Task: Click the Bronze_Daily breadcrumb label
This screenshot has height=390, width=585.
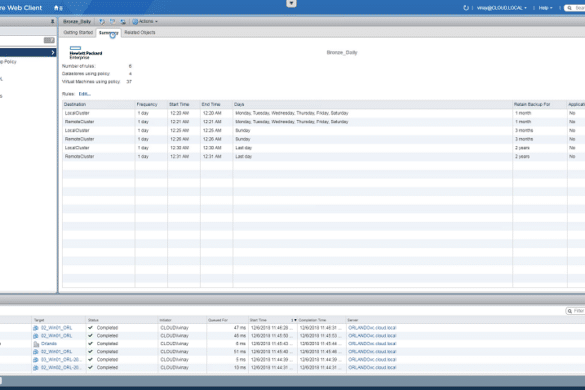Action: pyautogui.click(x=77, y=22)
